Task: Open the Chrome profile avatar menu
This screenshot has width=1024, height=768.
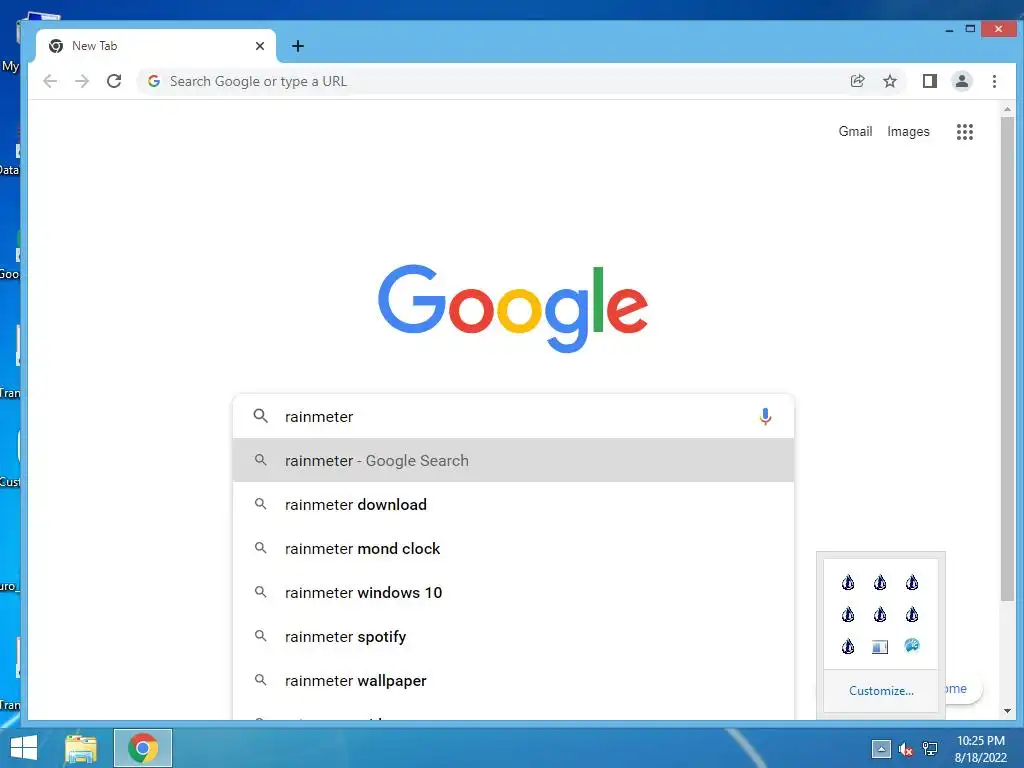Action: click(962, 81)
